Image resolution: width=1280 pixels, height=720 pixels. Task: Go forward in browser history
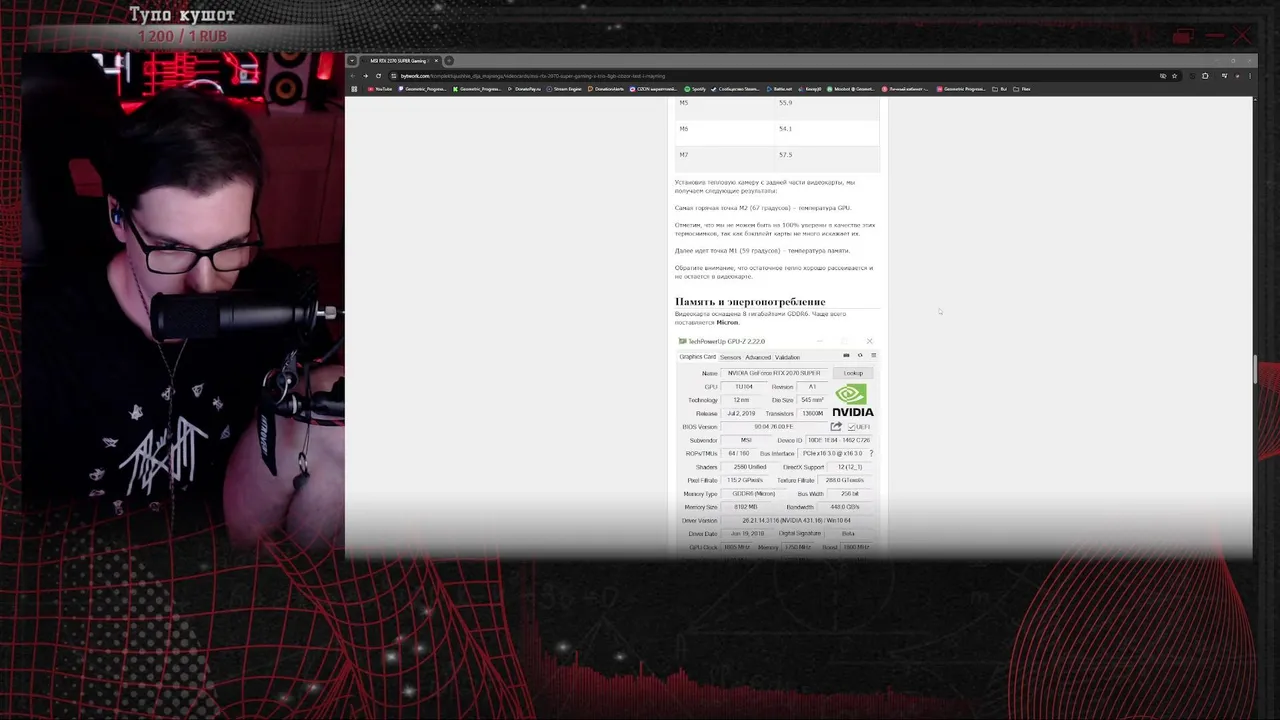[x=365, y=76]
